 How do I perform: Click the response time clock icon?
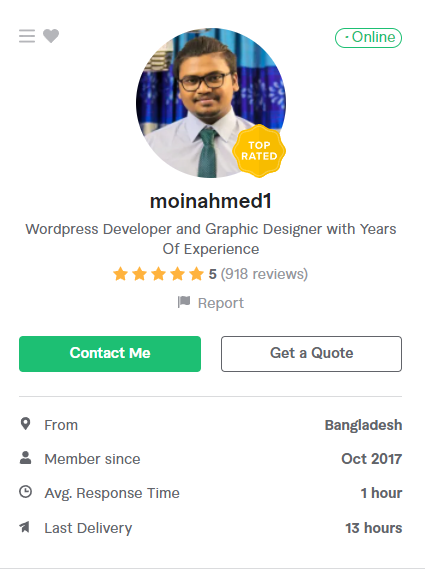click(25, 492)
